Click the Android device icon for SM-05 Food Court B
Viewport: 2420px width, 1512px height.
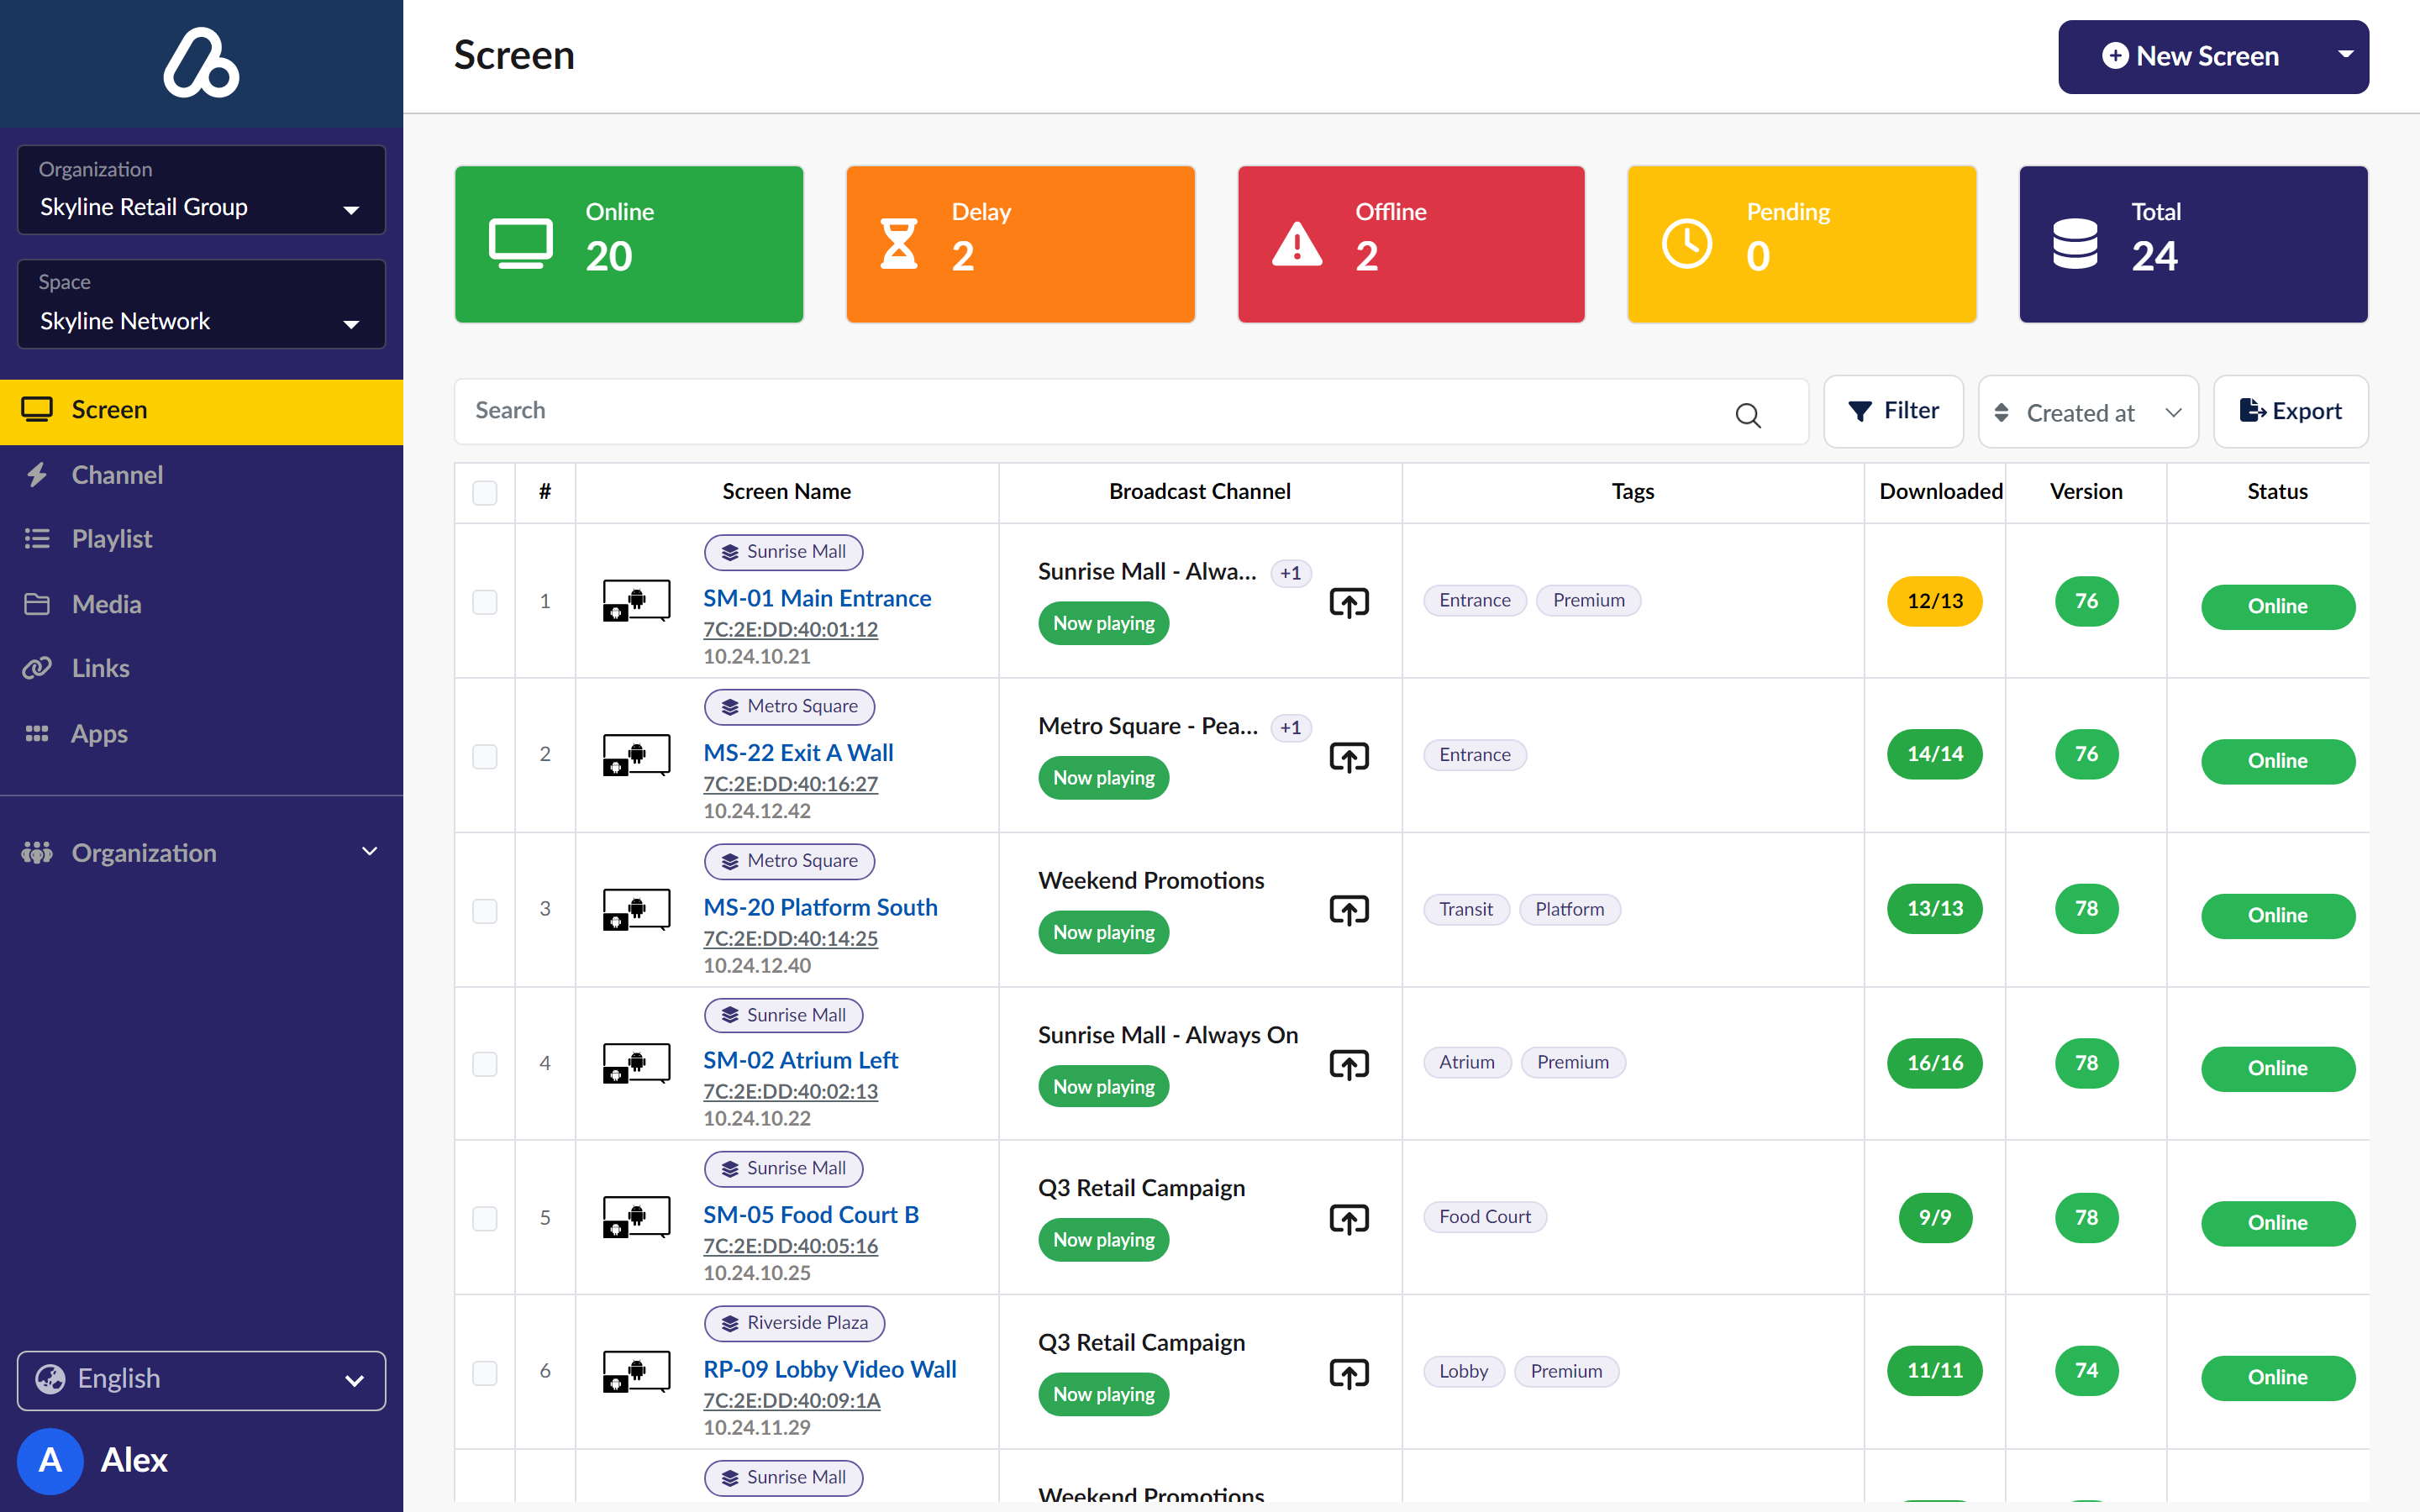636,1217
